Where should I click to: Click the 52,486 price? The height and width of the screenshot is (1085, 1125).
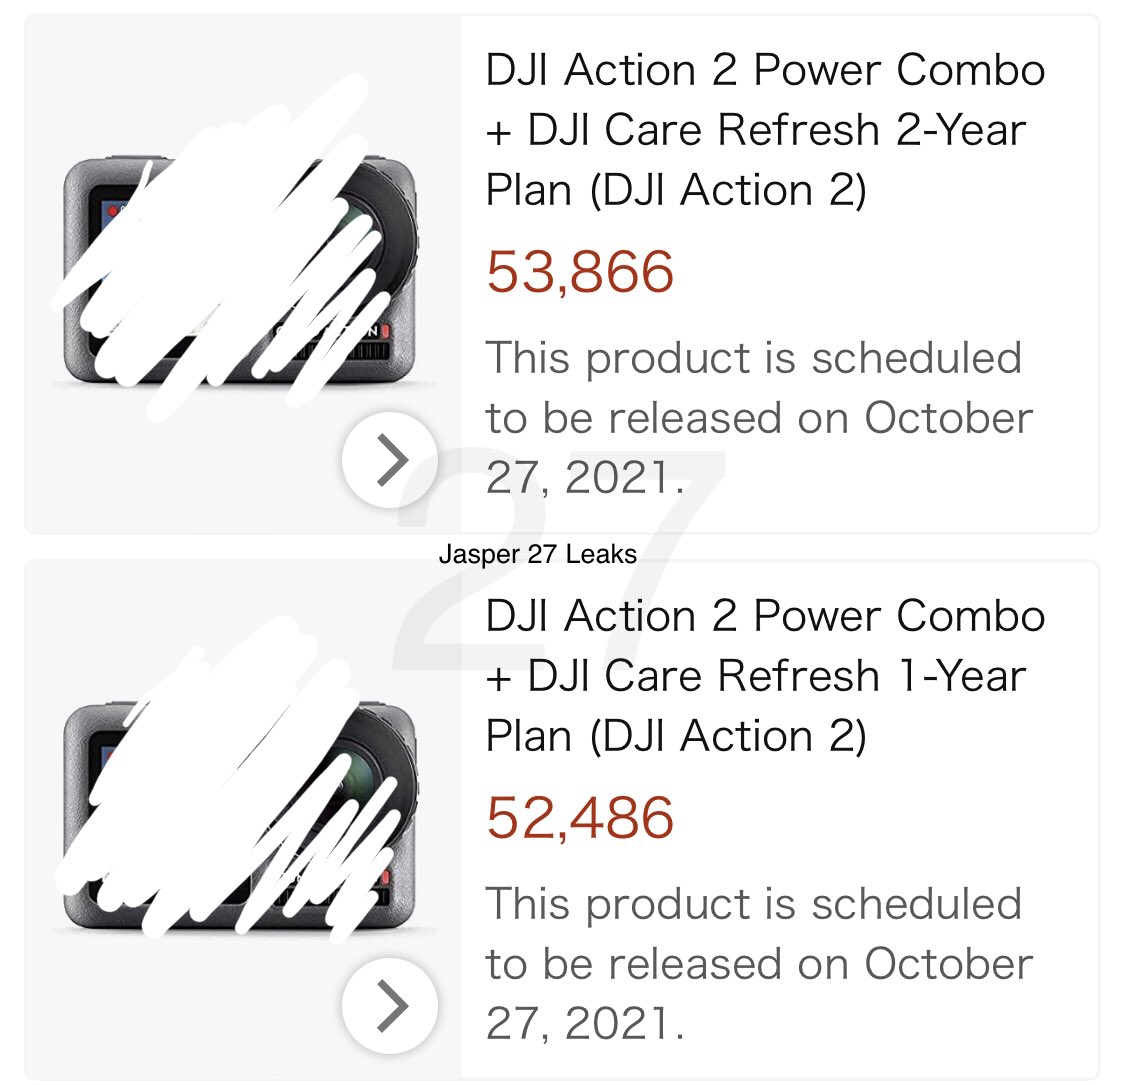[x=580, y=818]
